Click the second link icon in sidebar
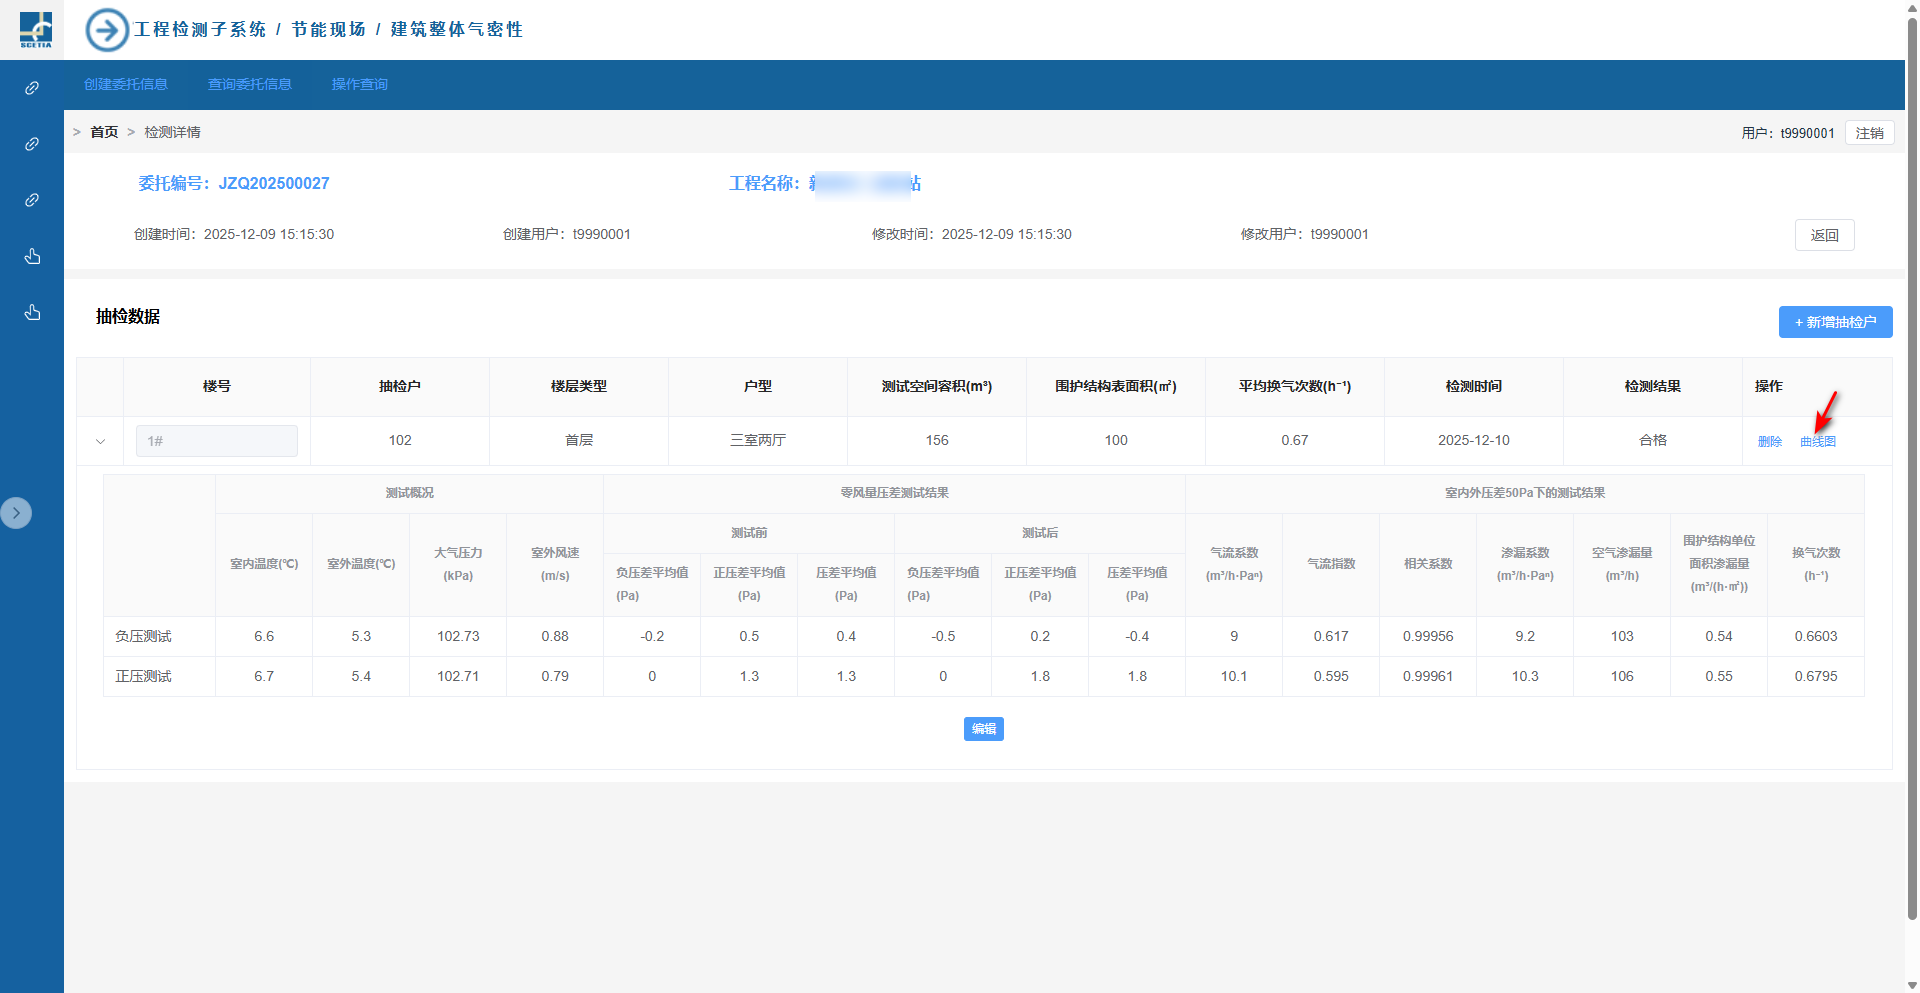 pos(32,144)
